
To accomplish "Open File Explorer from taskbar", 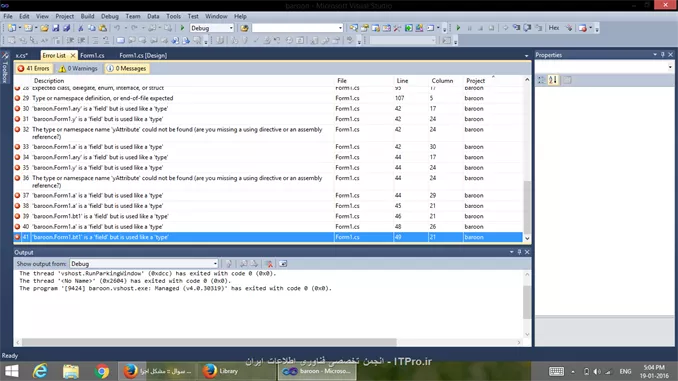I will (71, 371).
